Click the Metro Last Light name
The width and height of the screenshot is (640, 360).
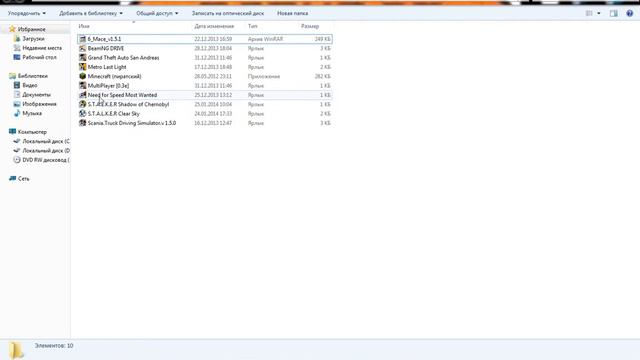(107, 67)
